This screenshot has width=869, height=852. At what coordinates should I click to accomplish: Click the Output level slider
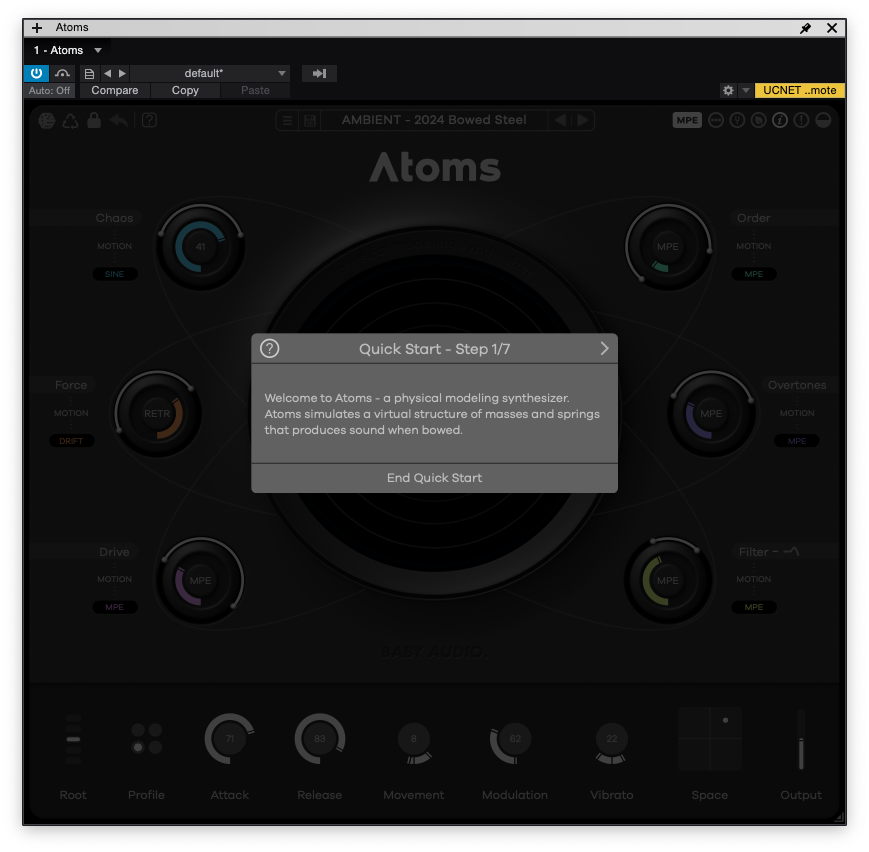(801, 739)
